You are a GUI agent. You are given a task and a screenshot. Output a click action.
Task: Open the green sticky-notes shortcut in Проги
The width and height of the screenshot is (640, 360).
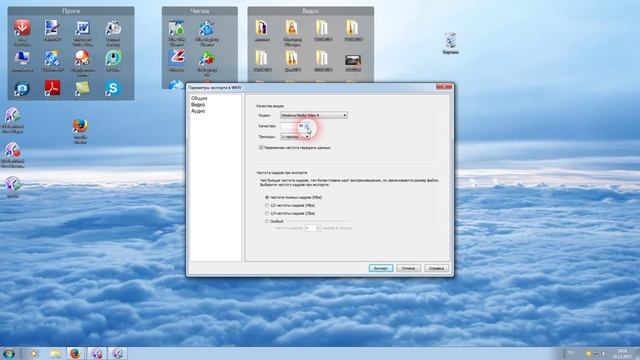tap(82, 88)
